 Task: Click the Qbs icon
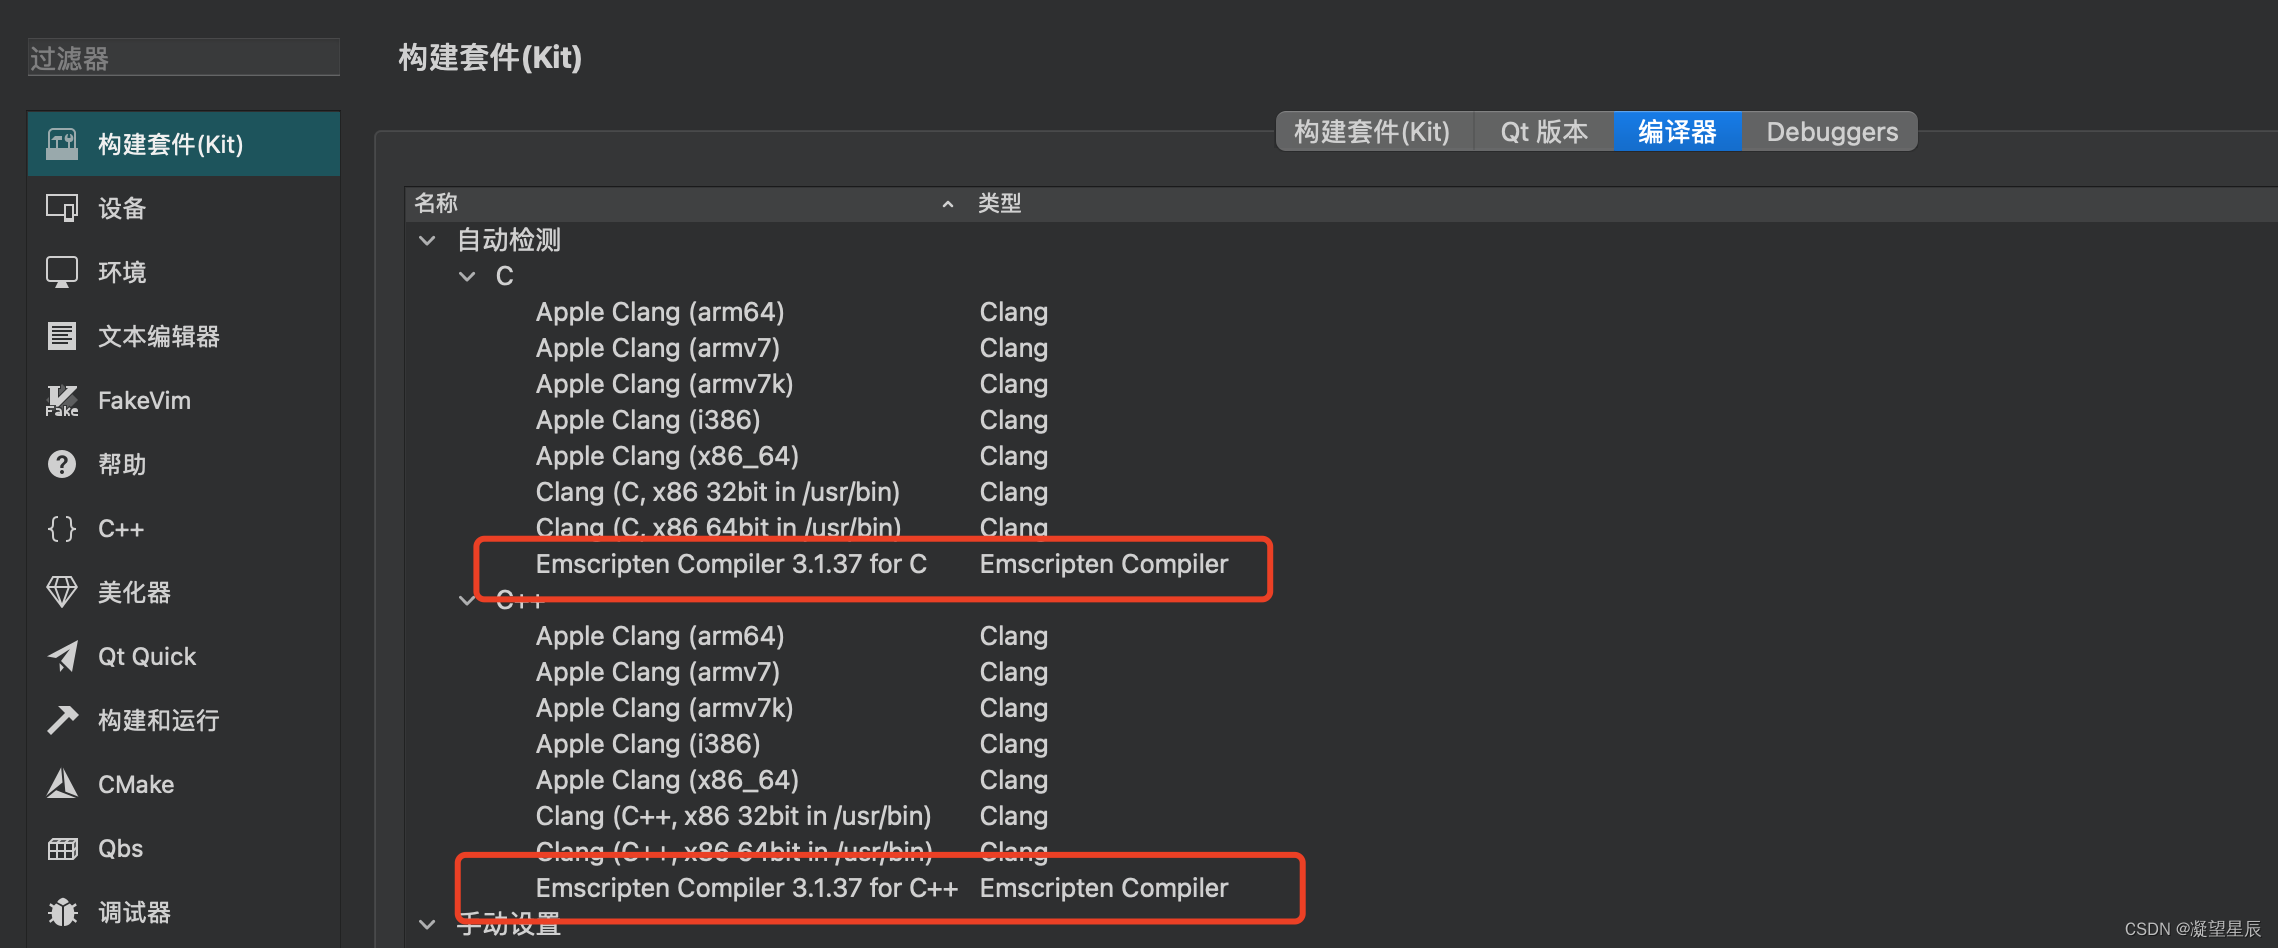(62, 849)
